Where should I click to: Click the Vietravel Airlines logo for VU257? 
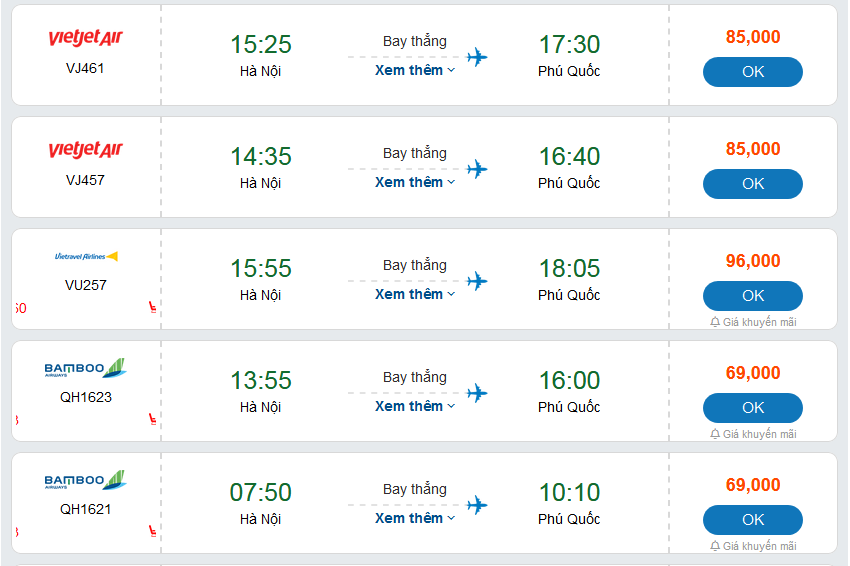pos(85,257)
